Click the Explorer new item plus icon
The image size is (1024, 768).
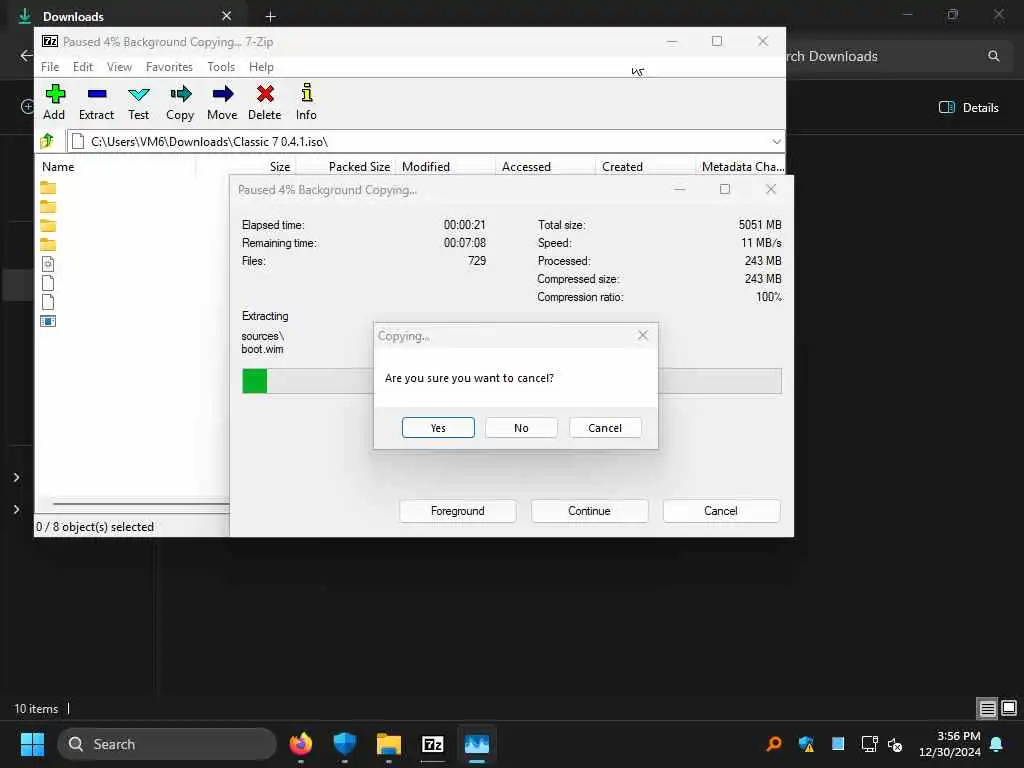[27, 106]
